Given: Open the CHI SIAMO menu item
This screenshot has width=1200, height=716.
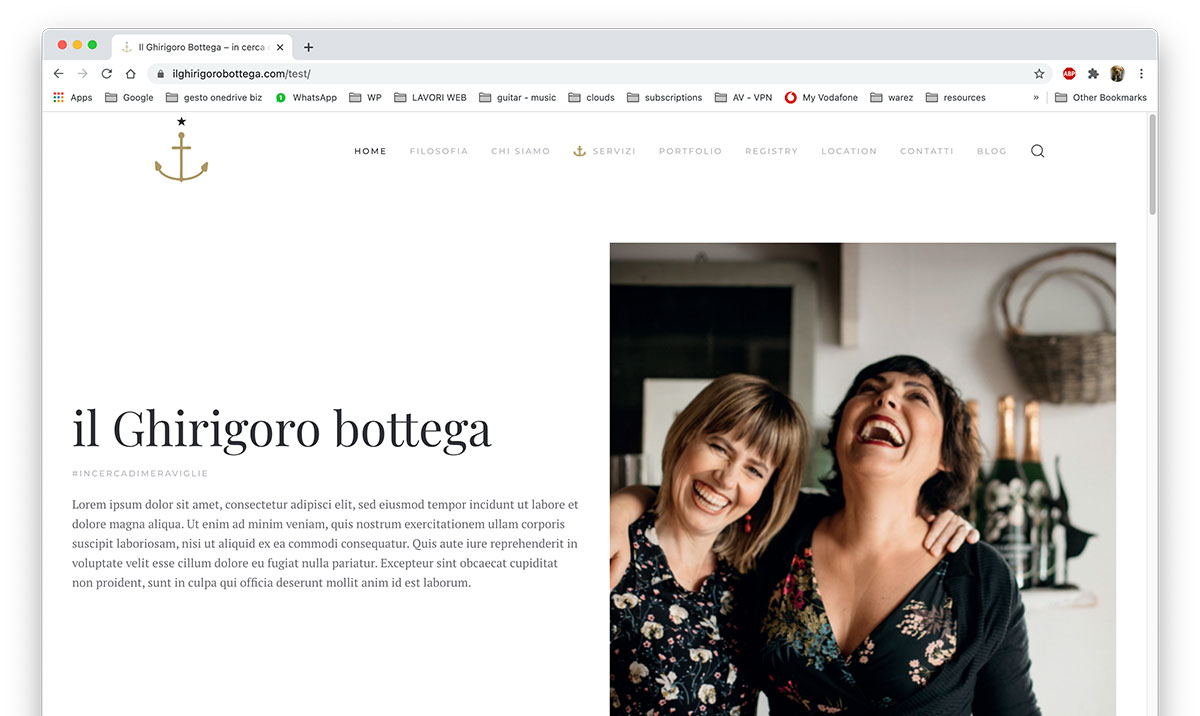Looking at the screenshot, I should [520, 151].
